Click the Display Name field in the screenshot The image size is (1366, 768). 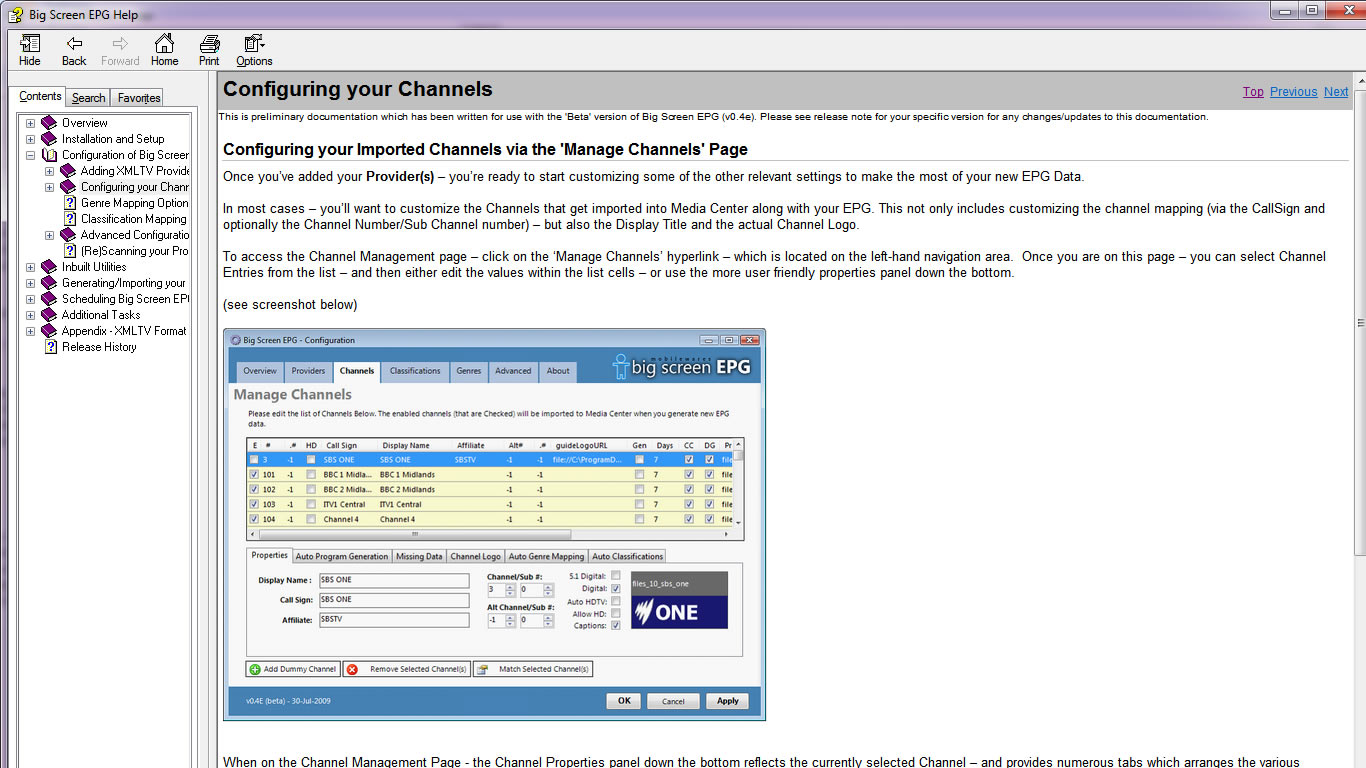(x=393, y=580)
